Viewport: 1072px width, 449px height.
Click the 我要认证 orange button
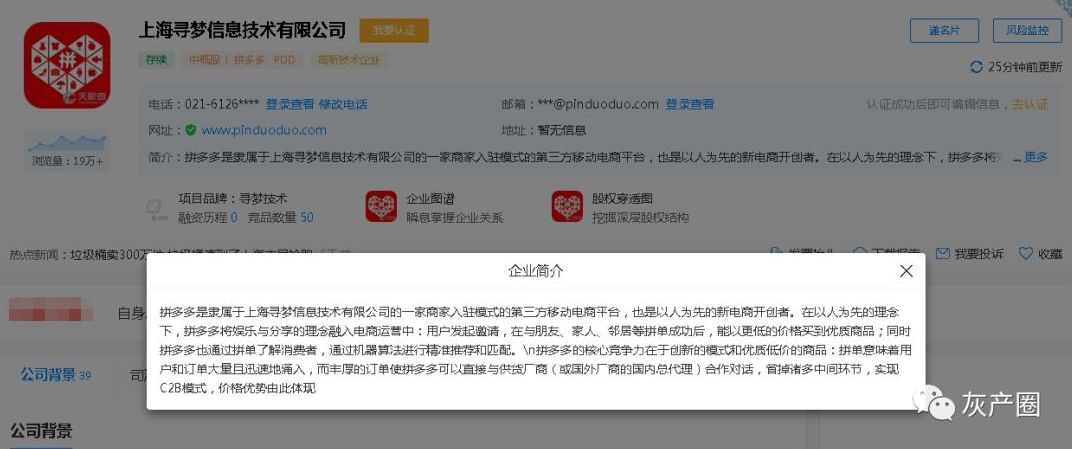point(394,31)
